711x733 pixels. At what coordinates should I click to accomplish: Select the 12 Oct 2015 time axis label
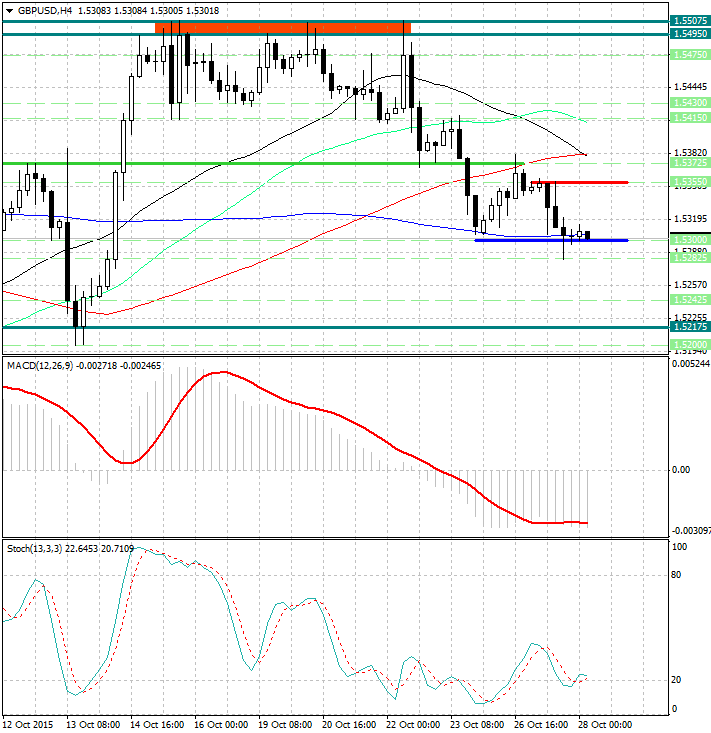pyautogui.click(x=28, y=725)
